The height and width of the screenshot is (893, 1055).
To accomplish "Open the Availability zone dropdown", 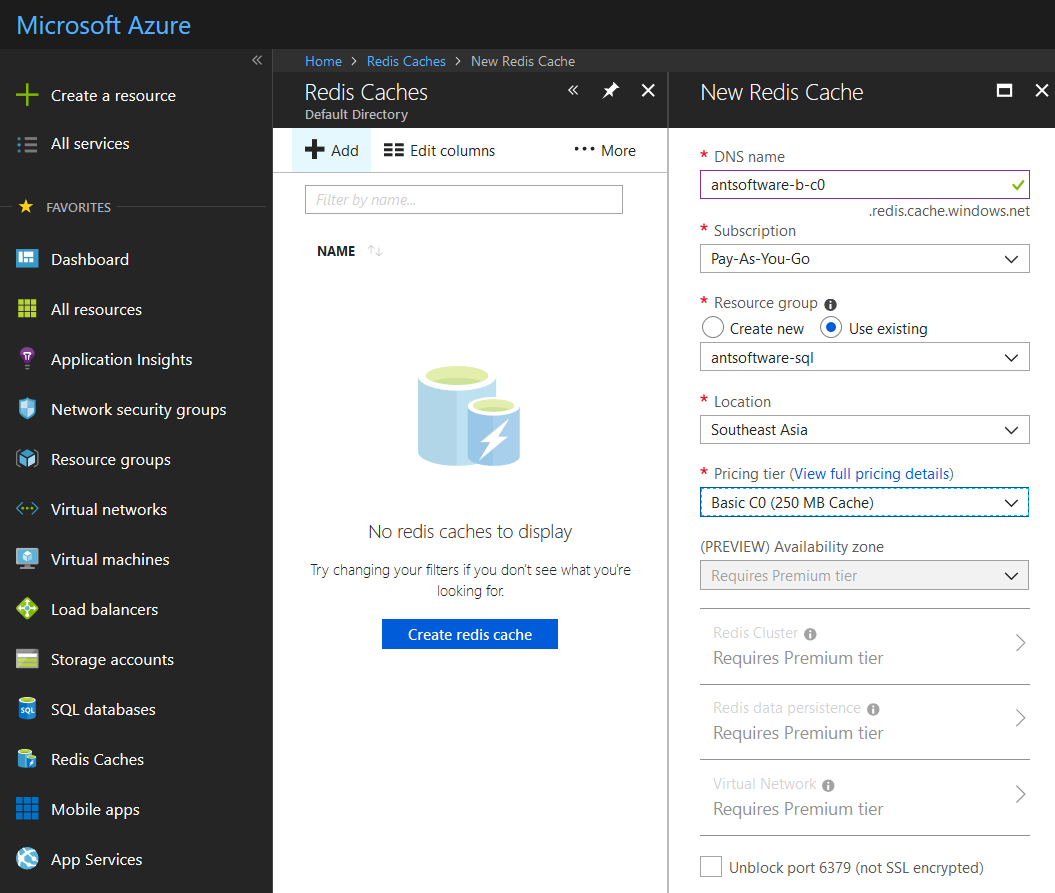I will coord(865,575).
